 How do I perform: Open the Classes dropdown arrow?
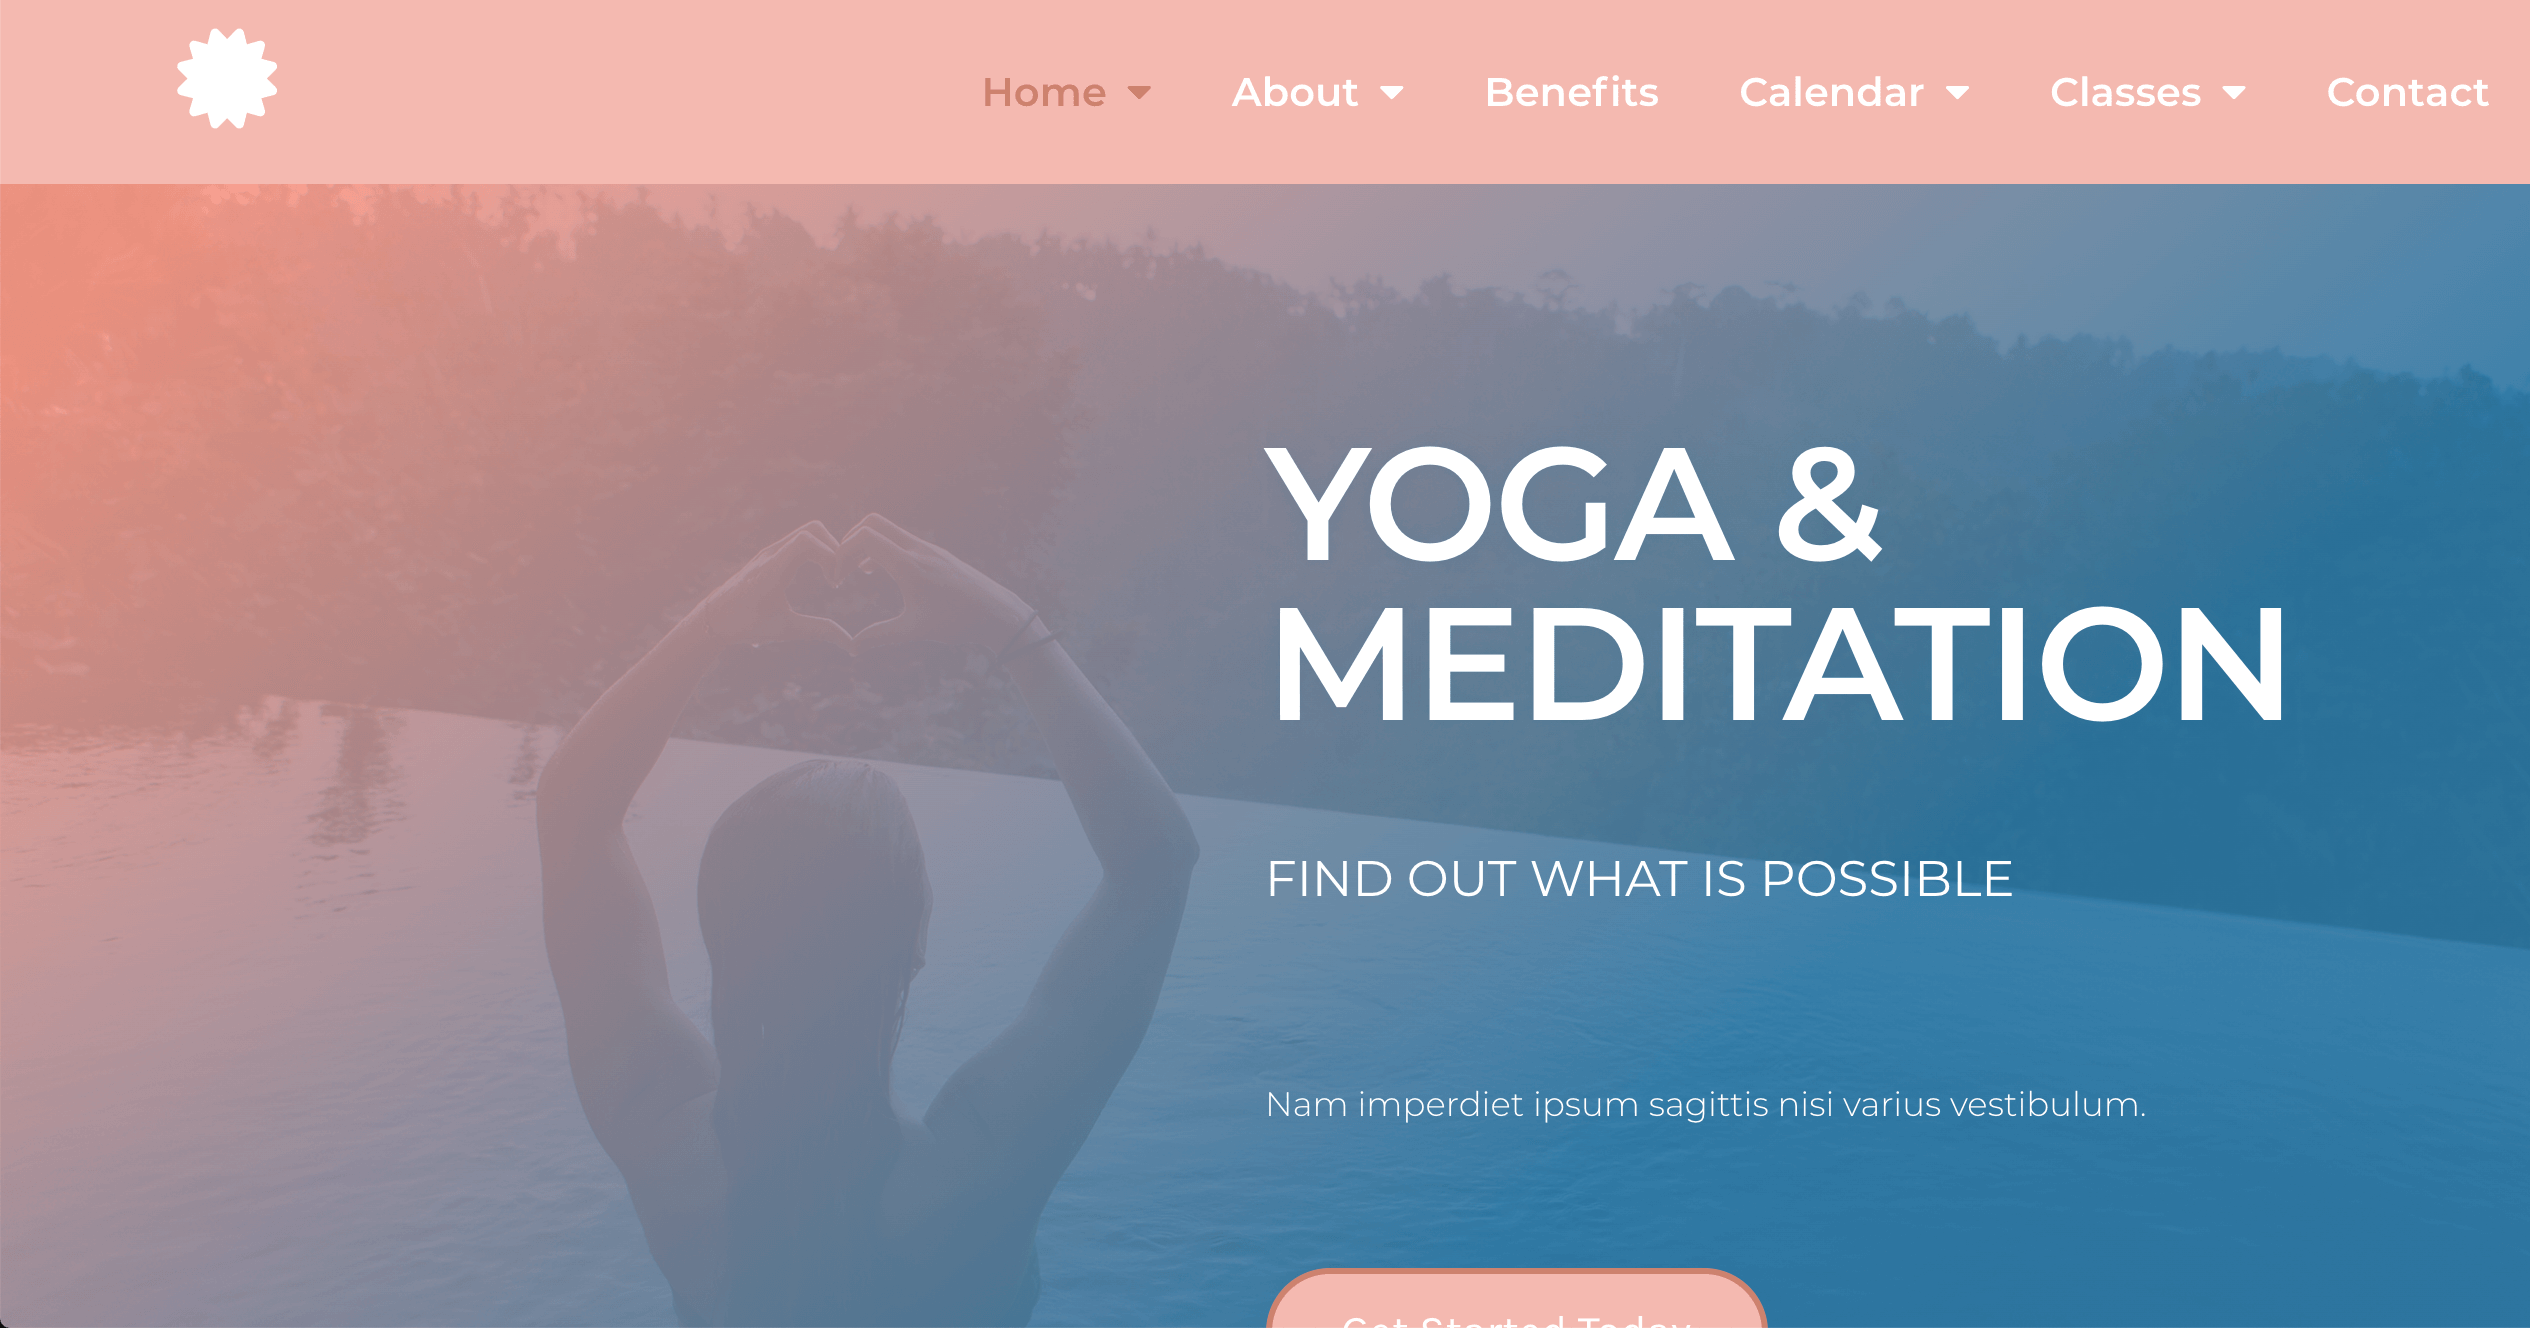tap(2234, 93)
